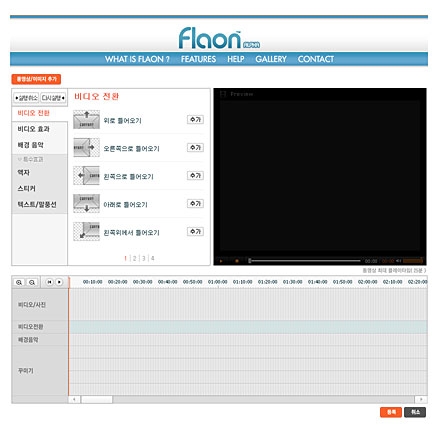Click the preview player seek bar
Screen dimensions: 439x425
[x=305, y=261]
